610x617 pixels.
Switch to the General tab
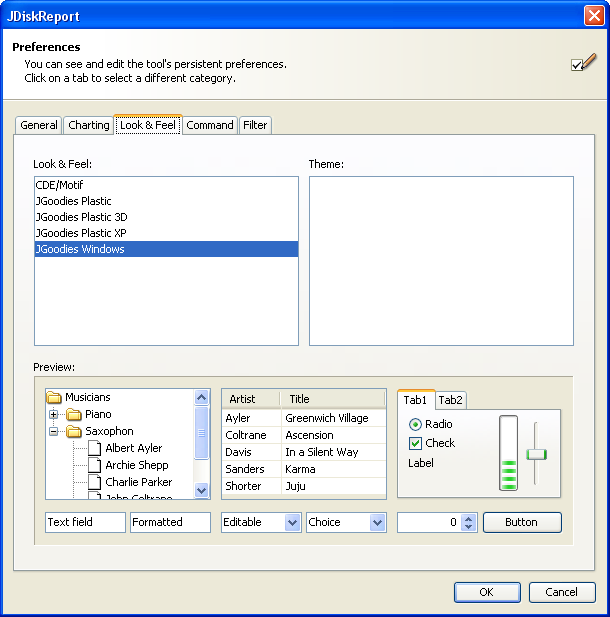click(39, 125)
